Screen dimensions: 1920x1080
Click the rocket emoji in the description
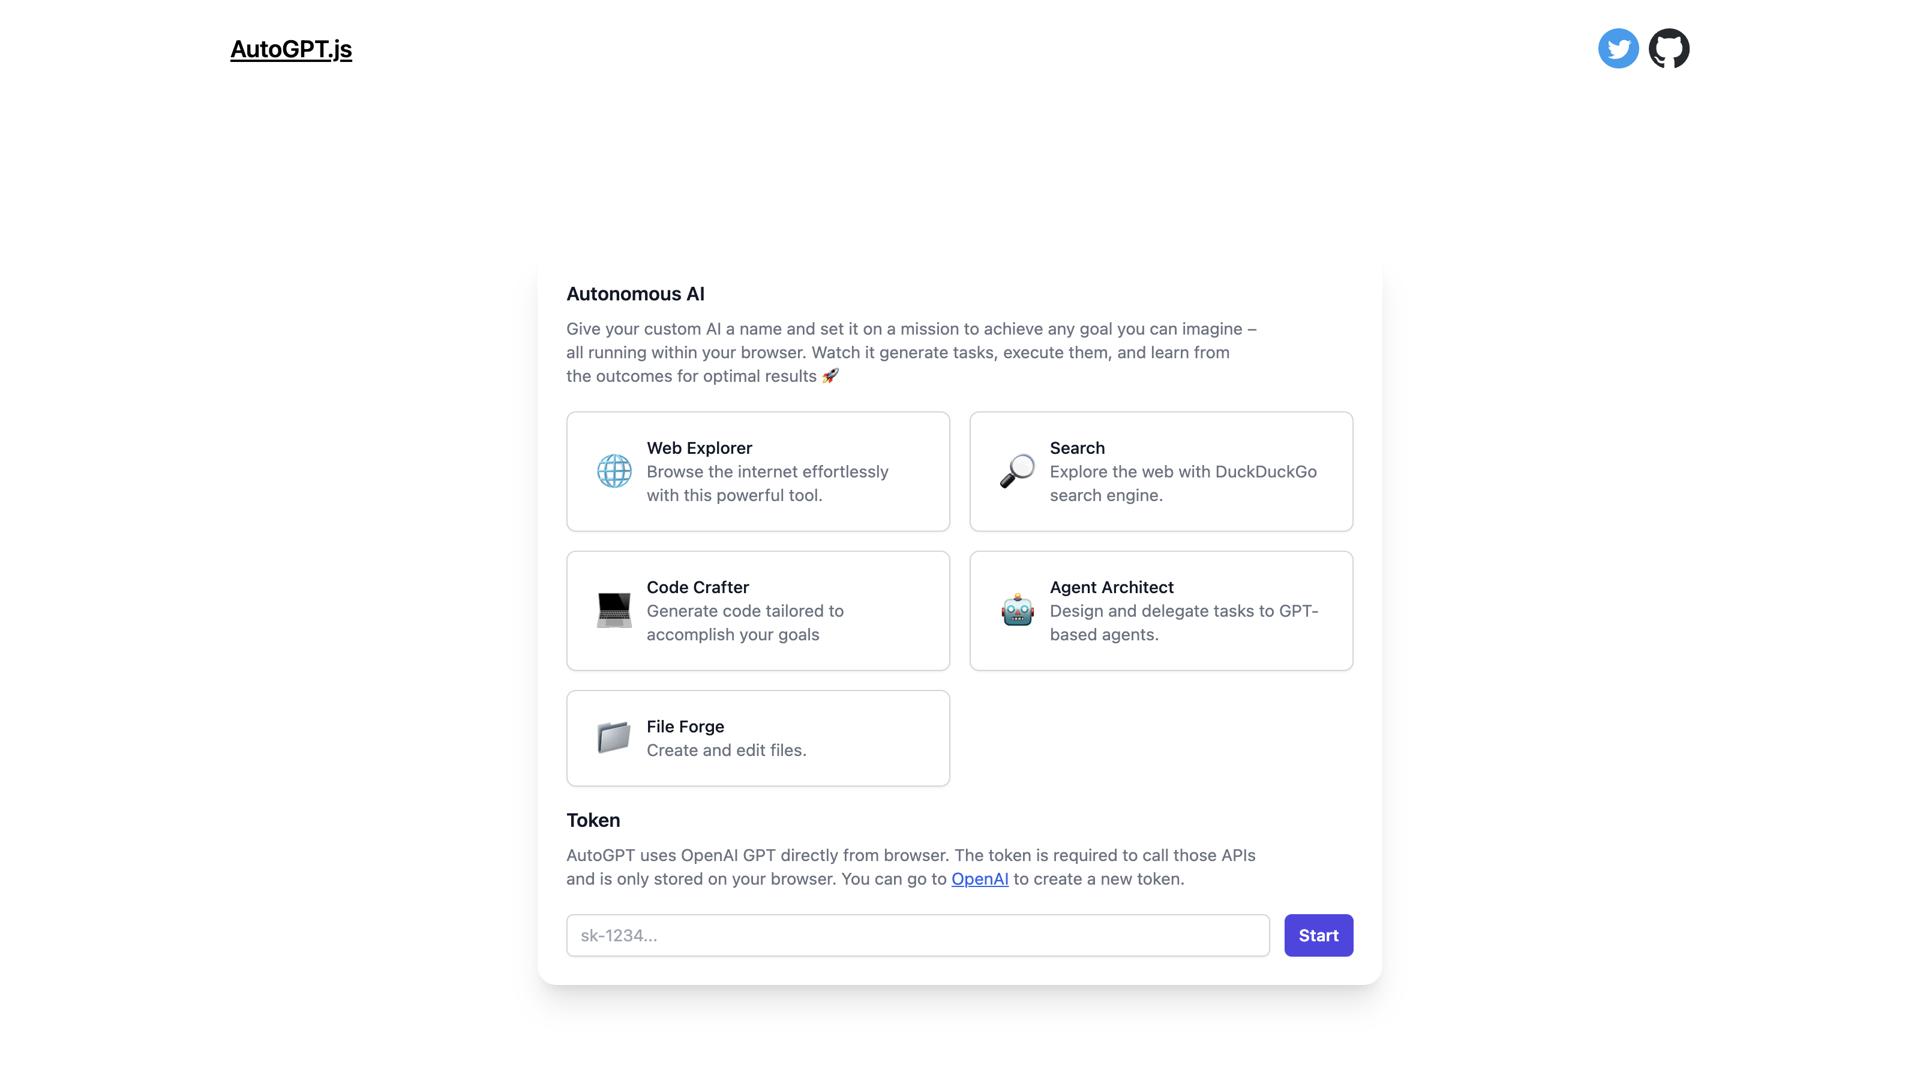[x=830, y=376]
